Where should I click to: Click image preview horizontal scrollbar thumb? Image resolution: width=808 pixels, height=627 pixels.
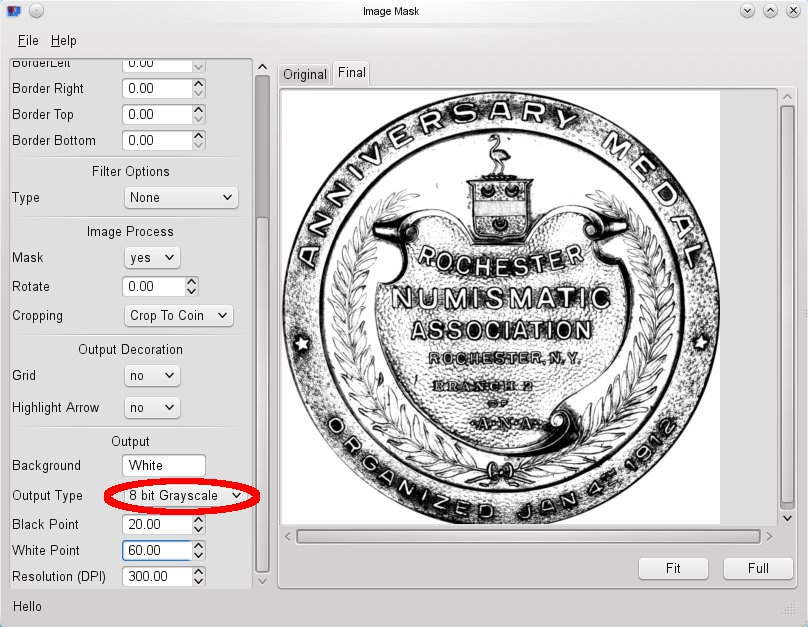pyautogui.click(x=528, y=536)
